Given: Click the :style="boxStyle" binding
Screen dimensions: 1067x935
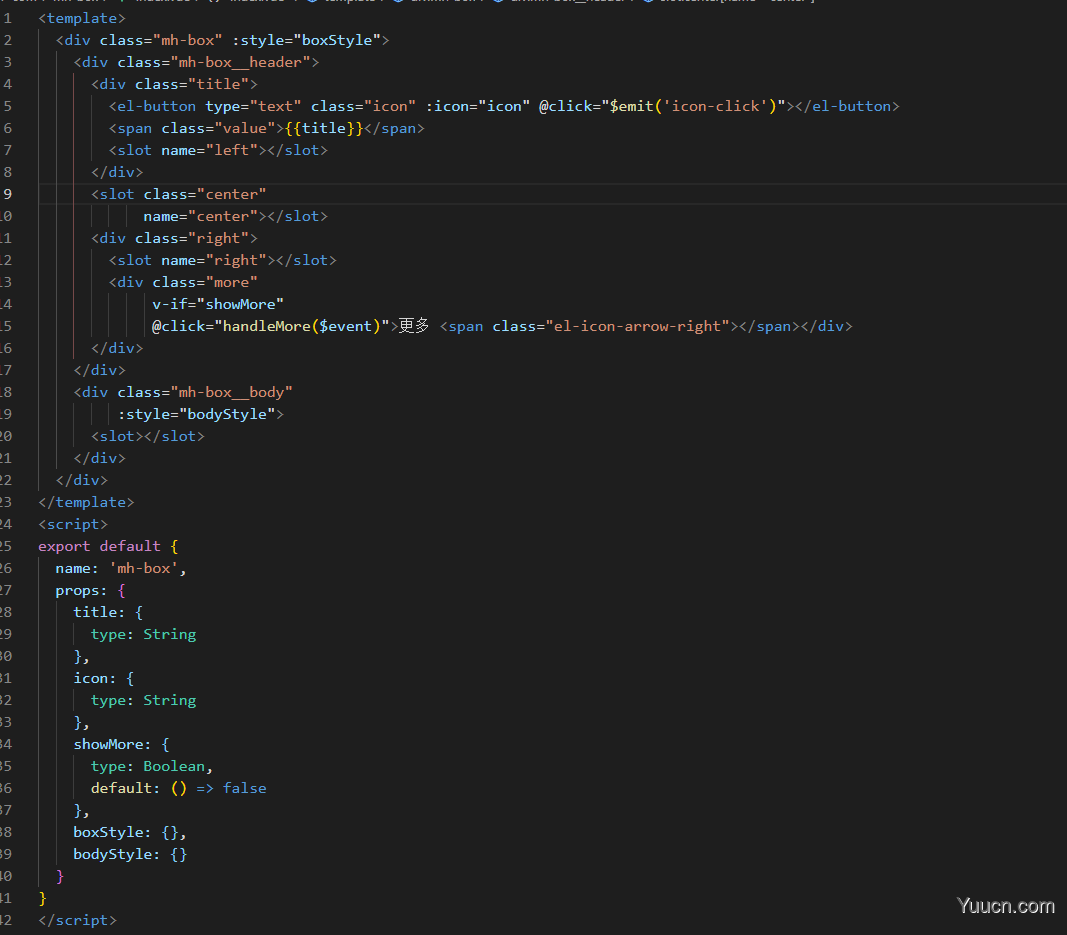Looking at the screenshot, I should coord(306,40).
